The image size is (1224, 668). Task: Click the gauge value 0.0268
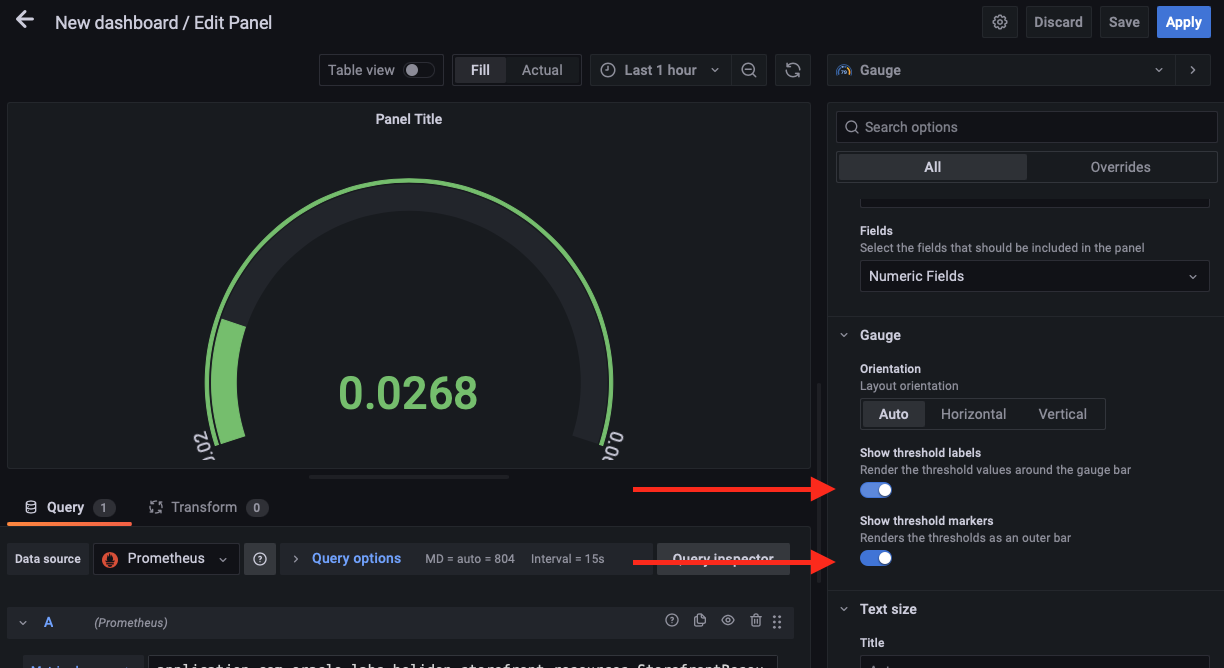(x=408, y=393)
